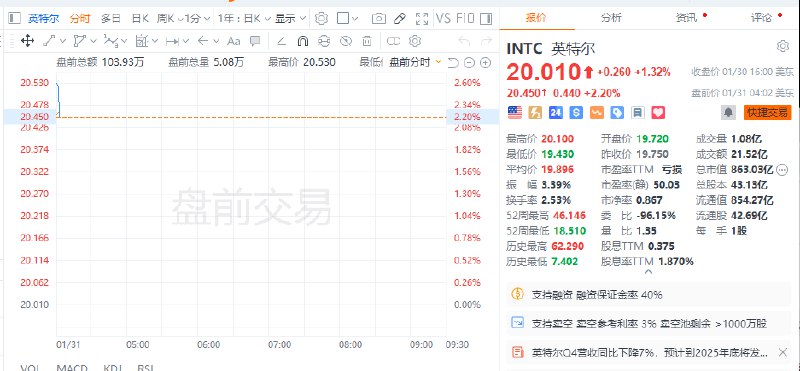Screen dimensions: 800x371
Task: Switch chart to fullscreen mode
Action: pos(422,19)
